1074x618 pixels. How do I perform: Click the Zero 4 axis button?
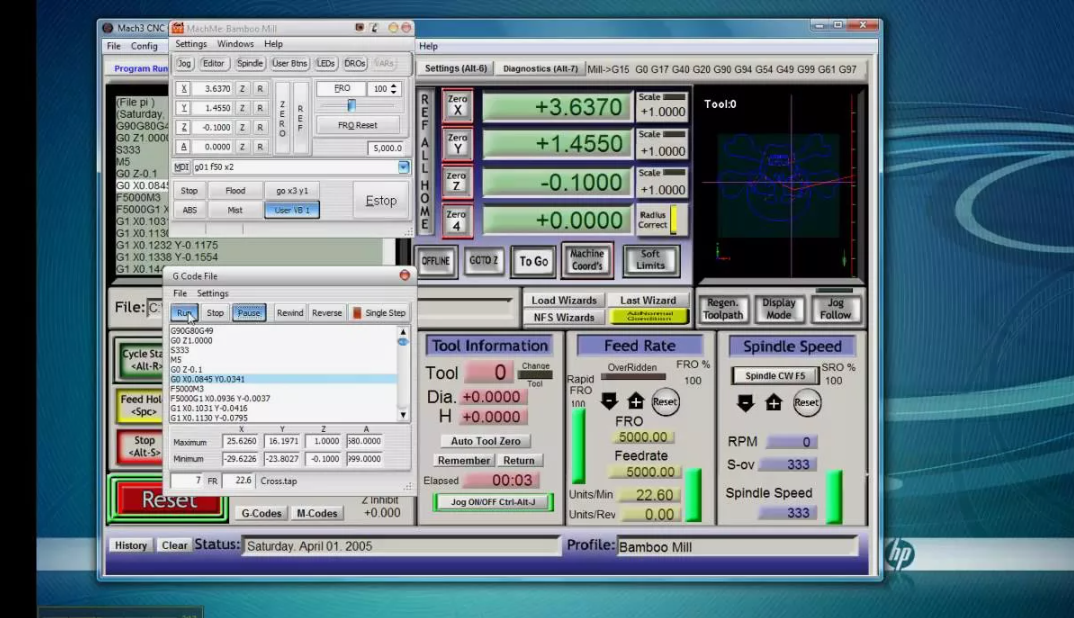pos(457,220)
